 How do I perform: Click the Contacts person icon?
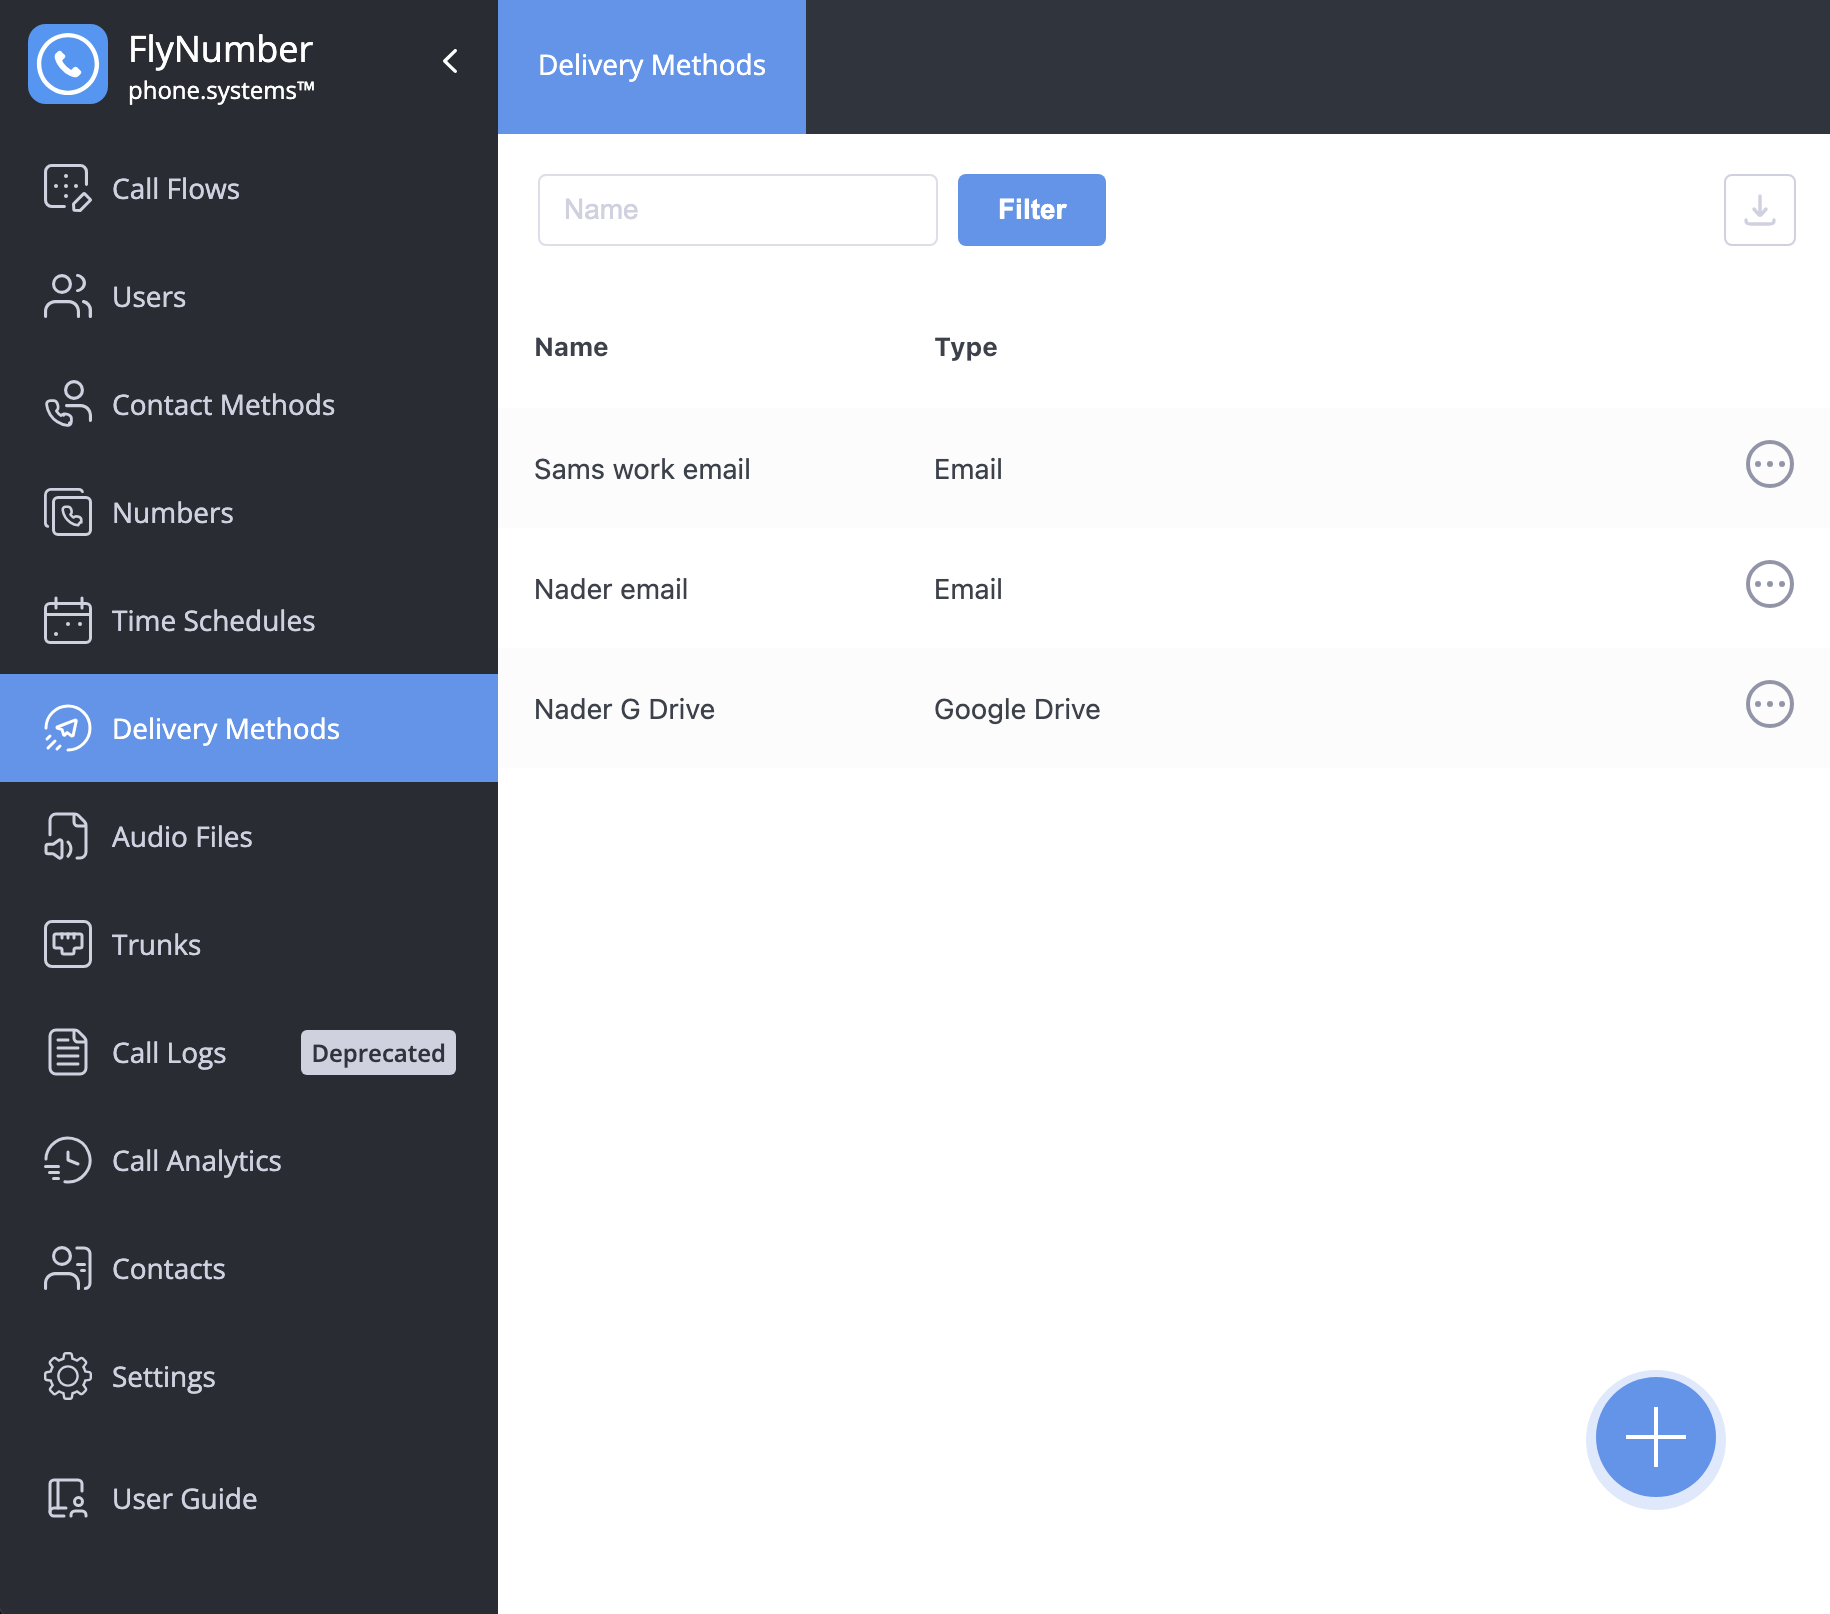(68, 1268)
